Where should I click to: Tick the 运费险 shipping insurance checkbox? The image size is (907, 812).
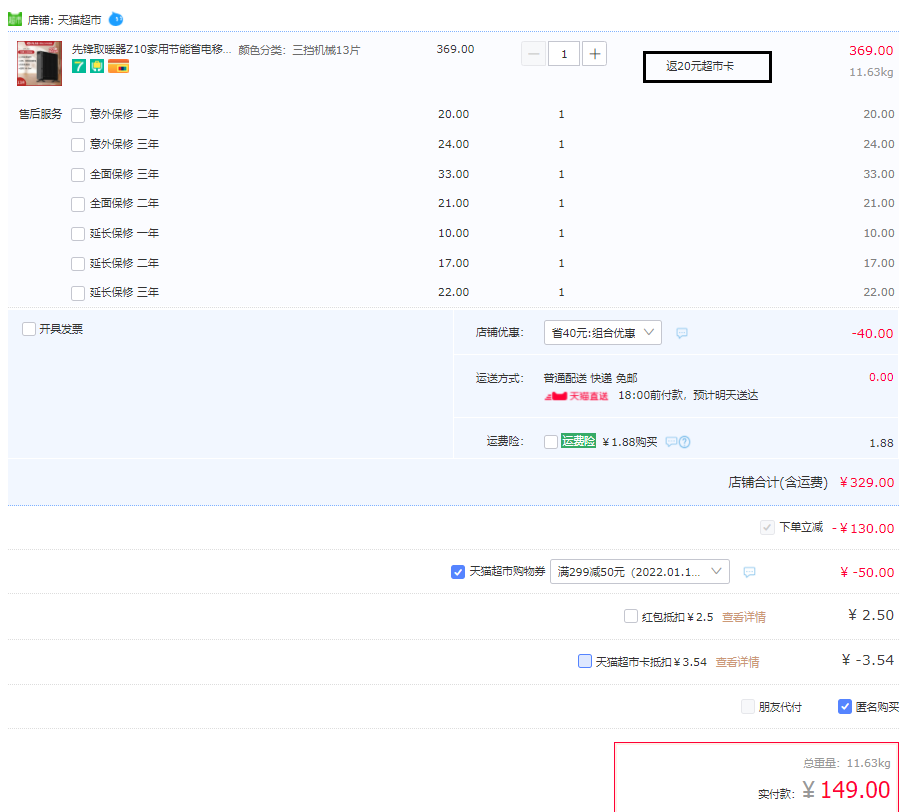coord(551,442)
